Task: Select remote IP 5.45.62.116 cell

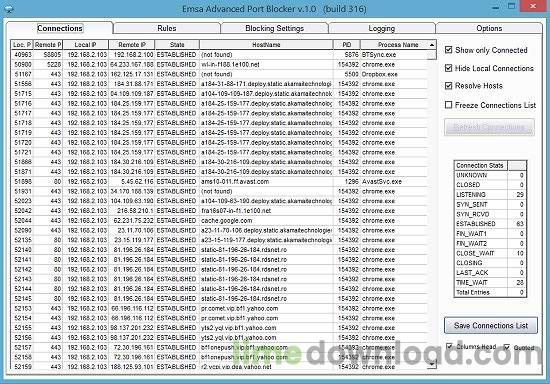Action: pyautogui.click(x=132, y=182)
